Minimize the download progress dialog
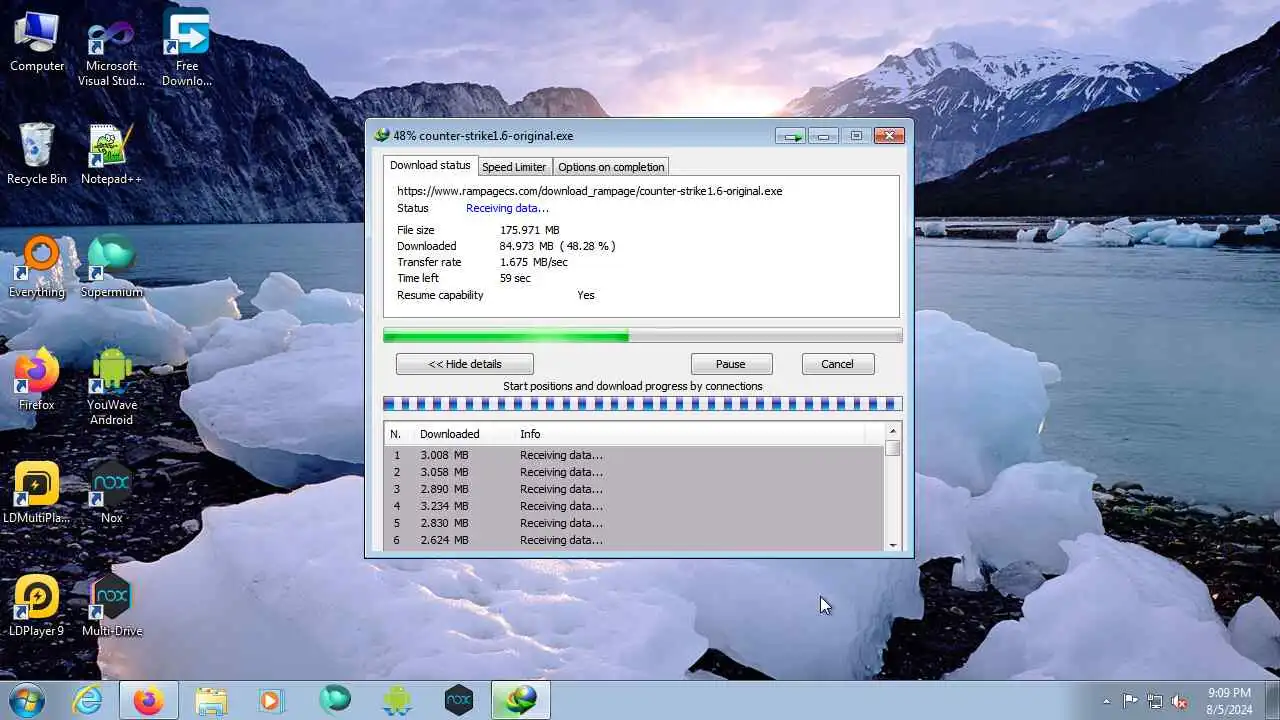Image resolution: width=1280 pixels, height=720 pixels. (824, 136)
